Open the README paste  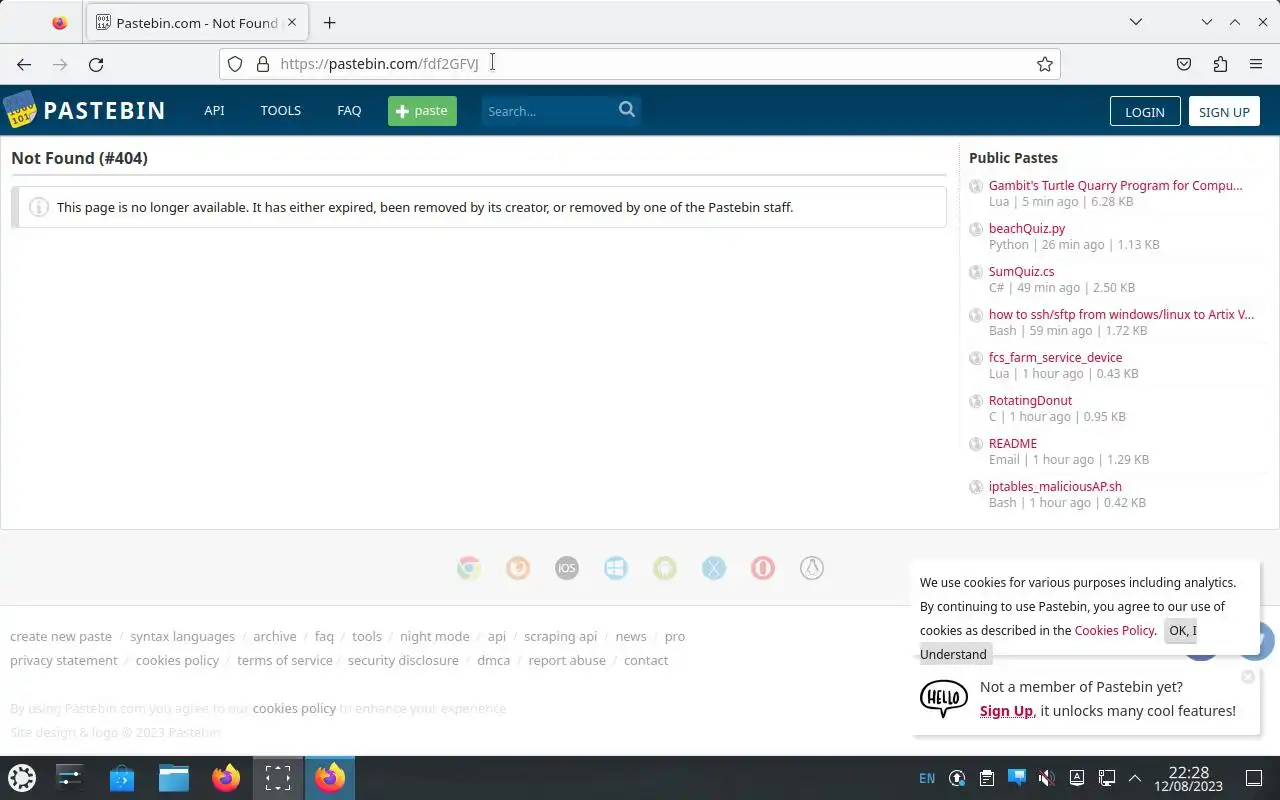(x=1012, y=443)
